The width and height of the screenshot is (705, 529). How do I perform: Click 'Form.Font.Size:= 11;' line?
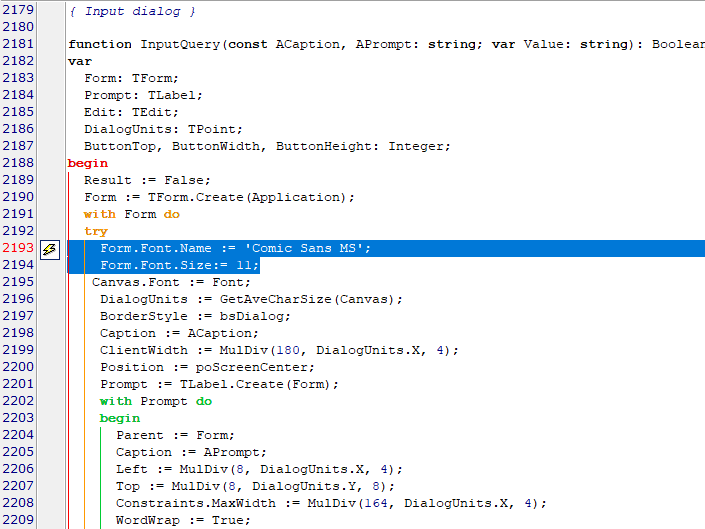pos(180,265)
